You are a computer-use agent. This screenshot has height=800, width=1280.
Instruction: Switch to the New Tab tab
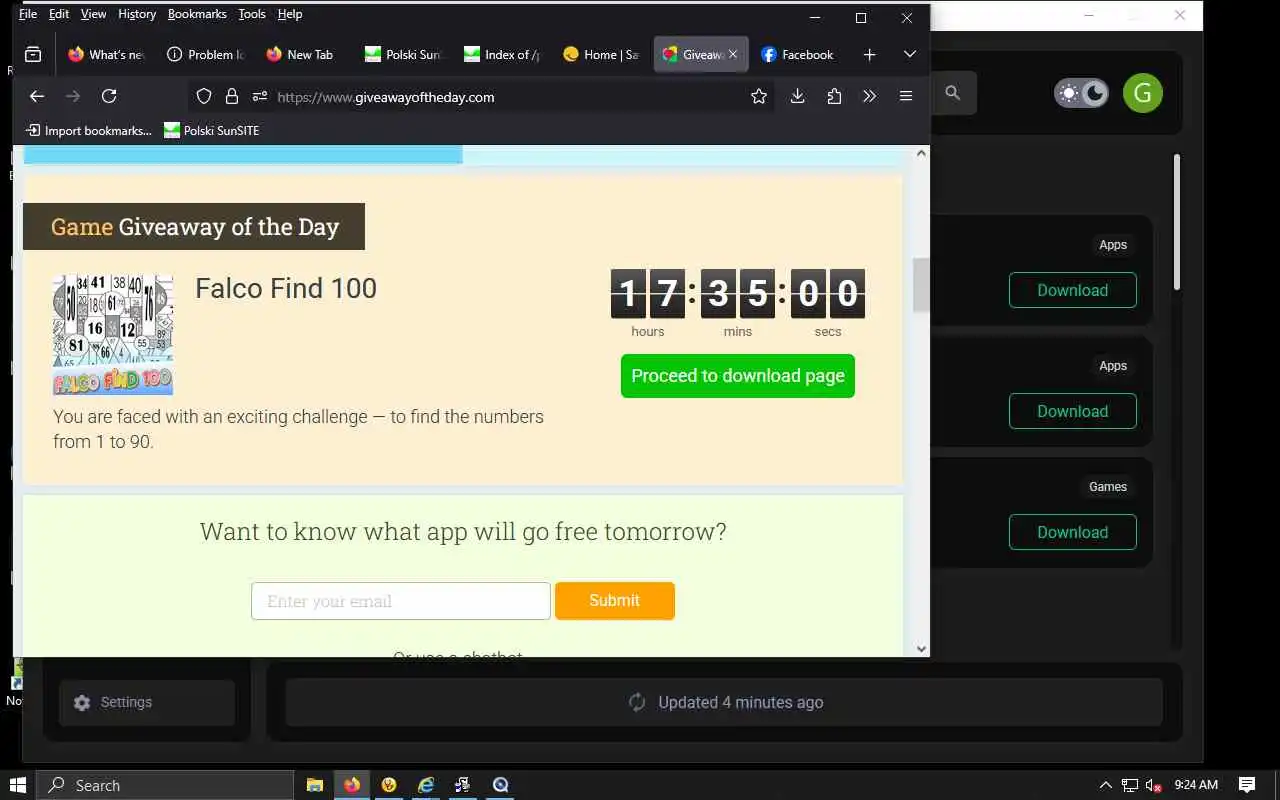(x=304, y=55)
